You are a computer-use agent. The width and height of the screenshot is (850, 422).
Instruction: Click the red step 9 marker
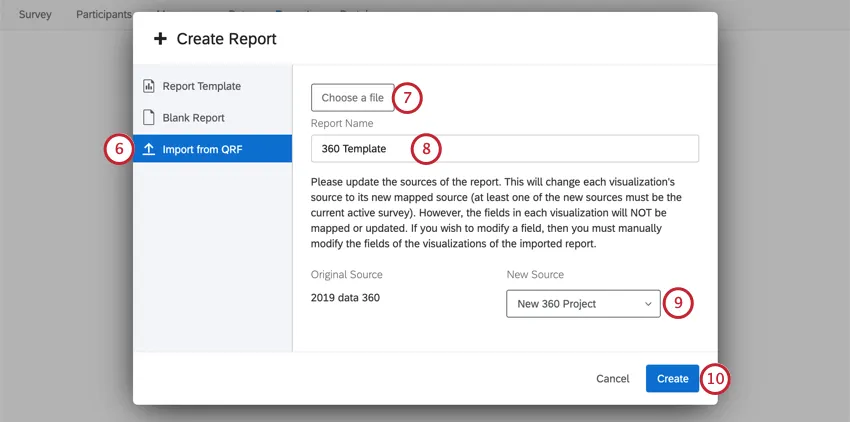pyautogui.click(x=679, y=303)
